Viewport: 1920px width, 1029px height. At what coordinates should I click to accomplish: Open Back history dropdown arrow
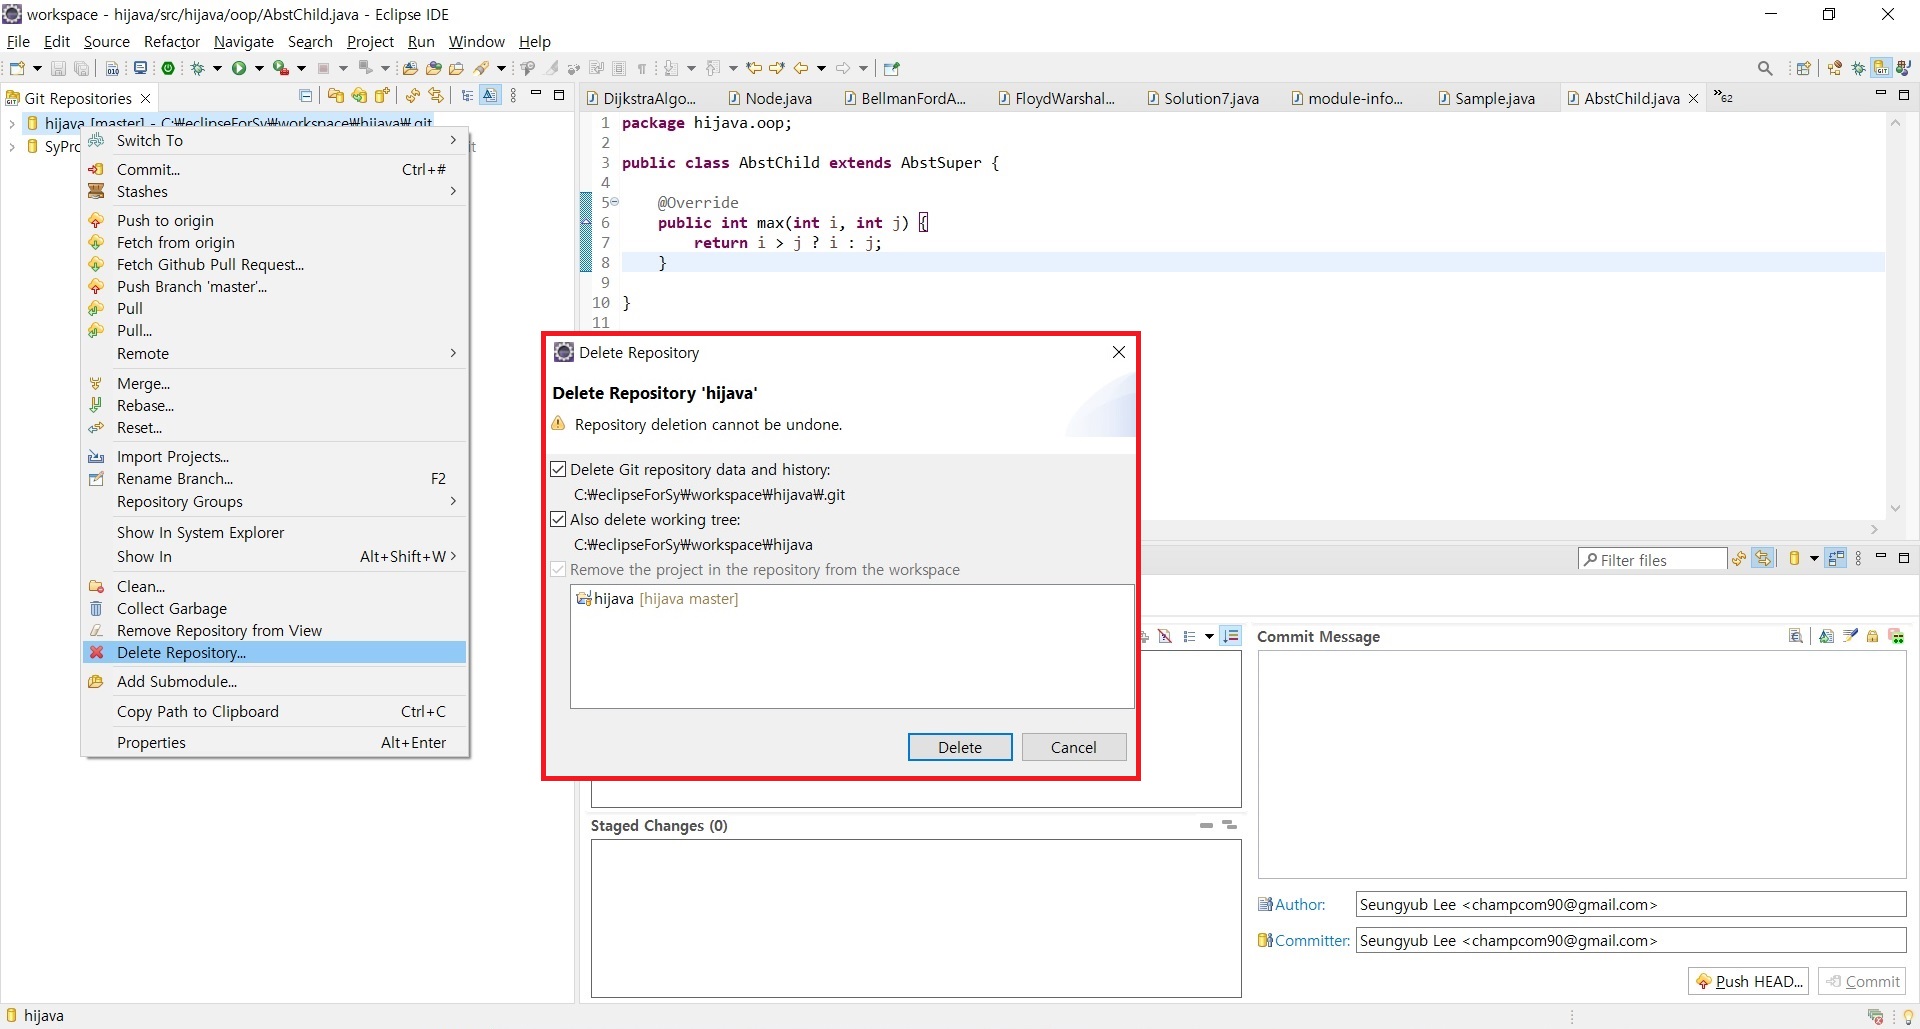point(821,68)
